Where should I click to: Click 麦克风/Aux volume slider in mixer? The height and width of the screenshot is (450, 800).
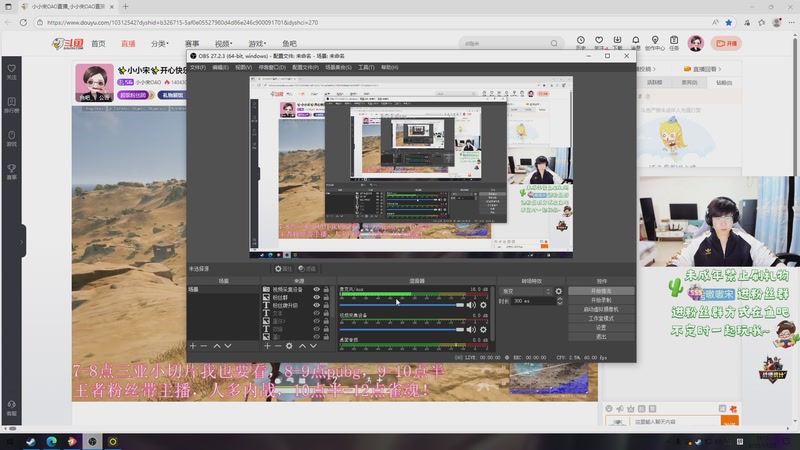pos(402,305)
